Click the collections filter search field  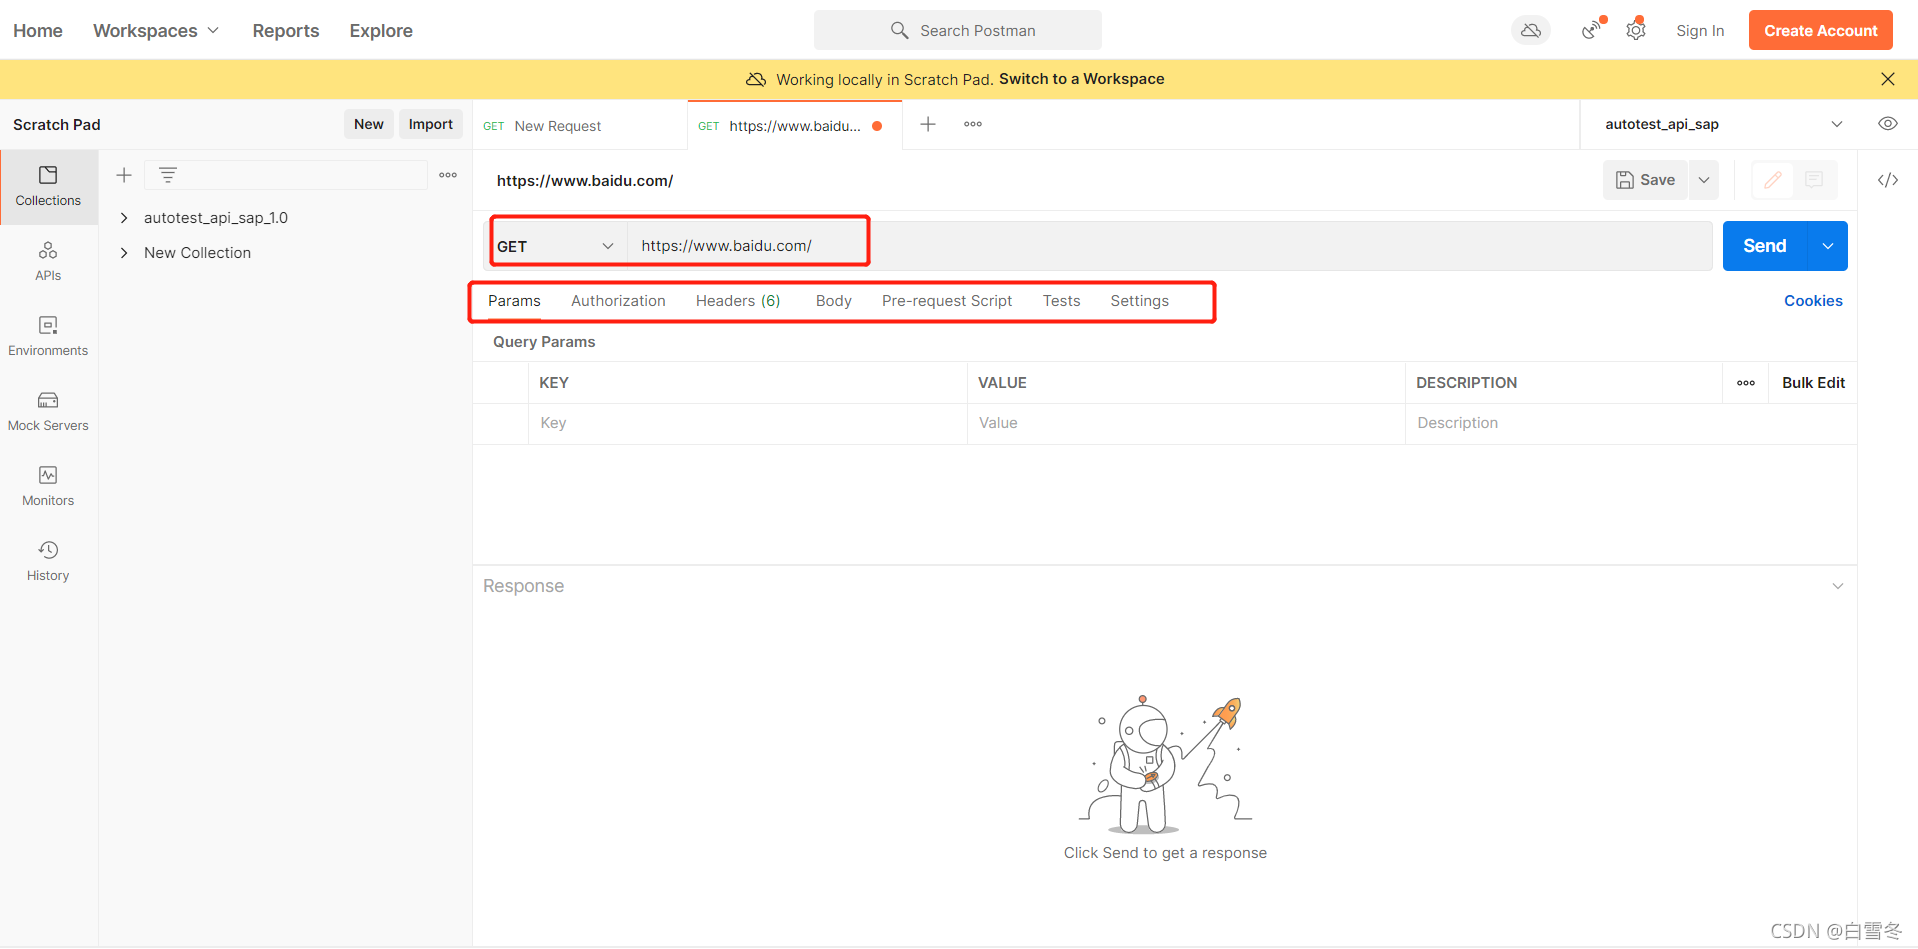click(x=286, y=175)
